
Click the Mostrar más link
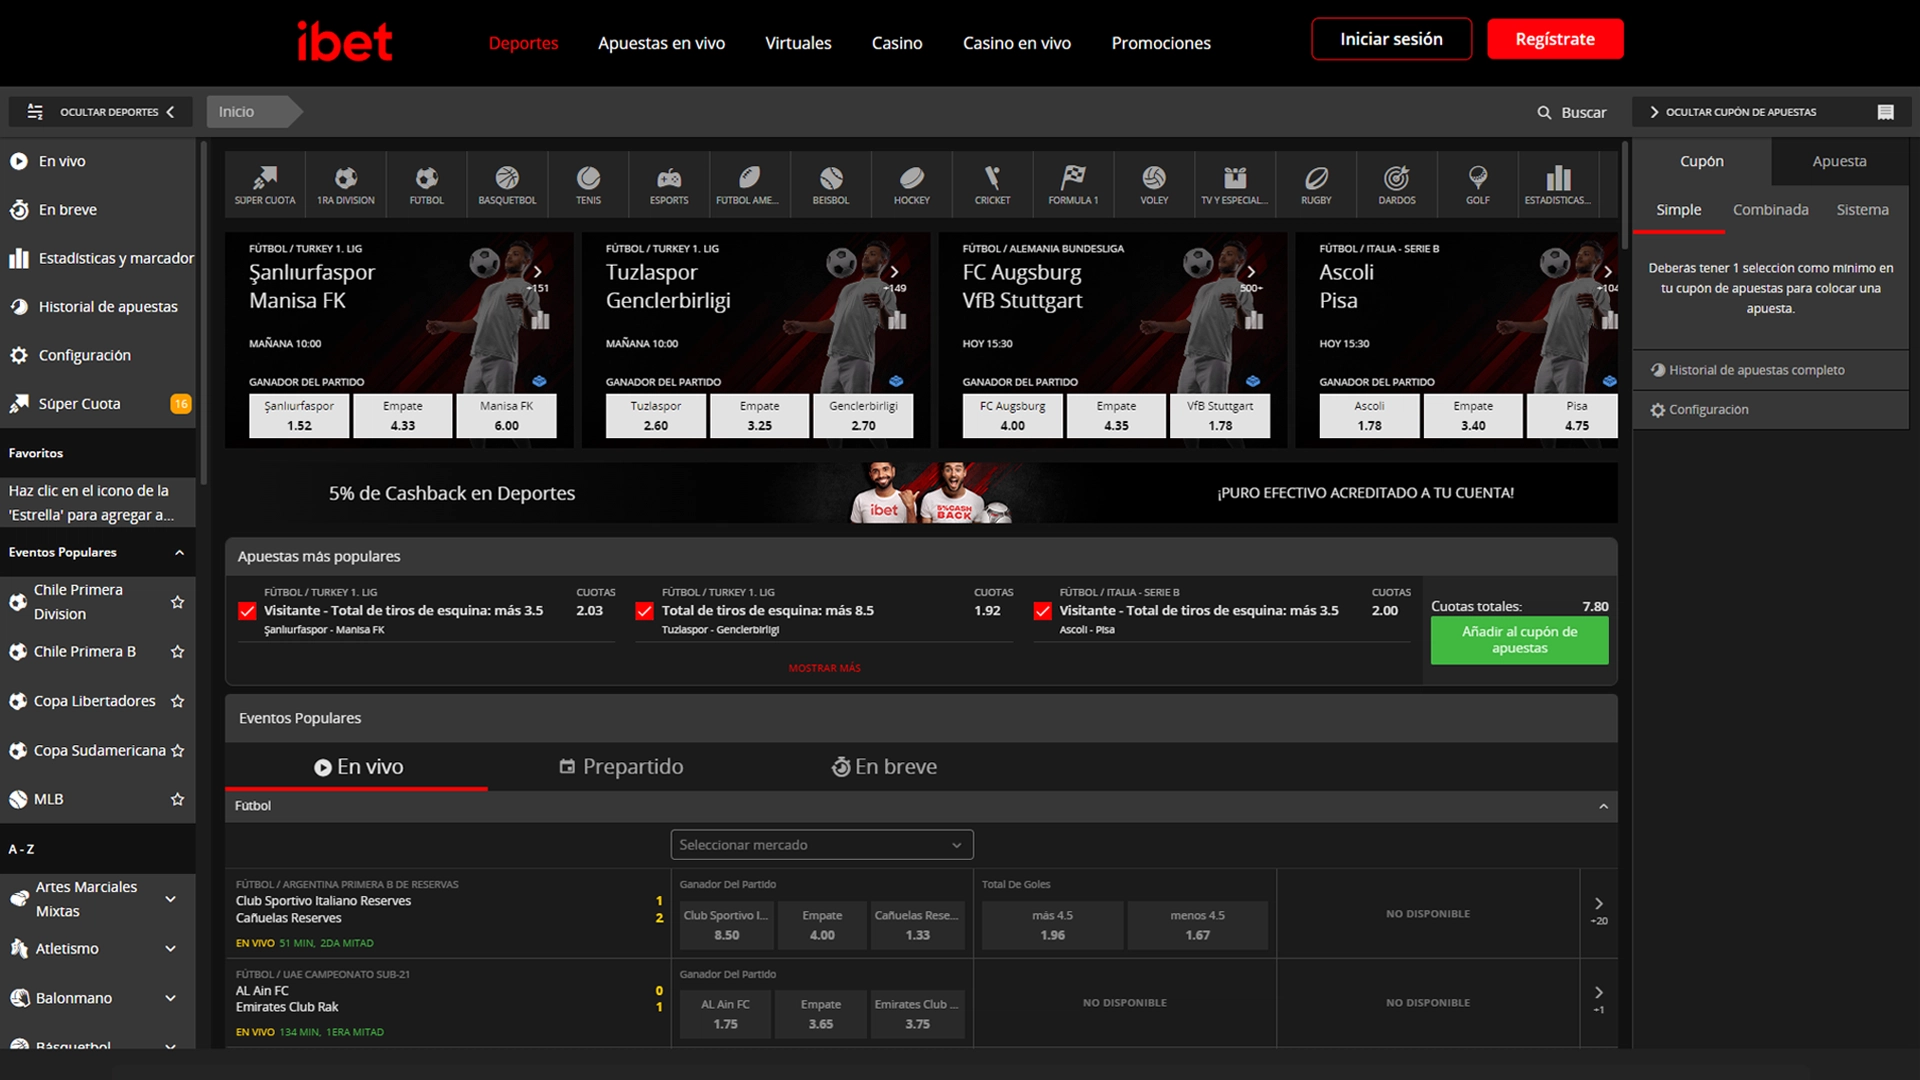(x=824, y=668)
